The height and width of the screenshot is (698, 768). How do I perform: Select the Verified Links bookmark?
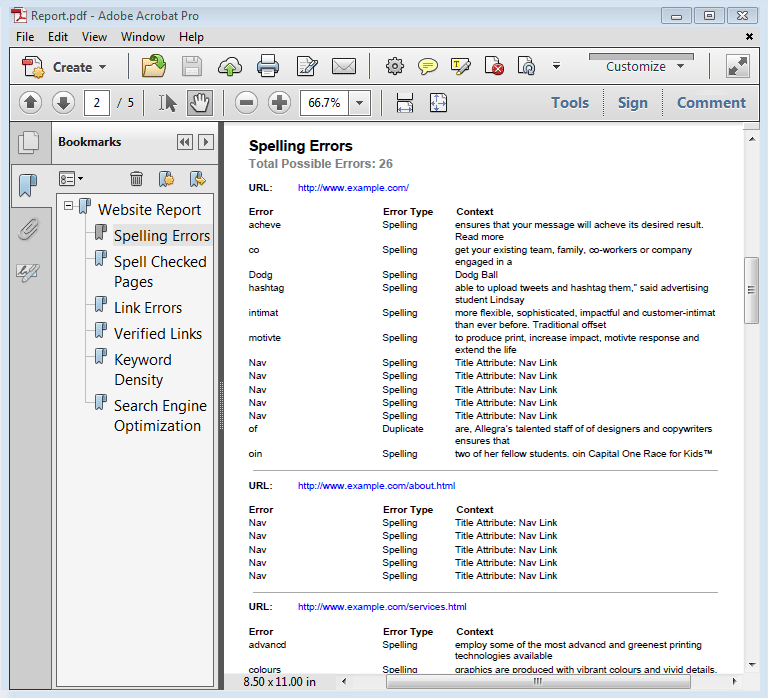[158, 334]
